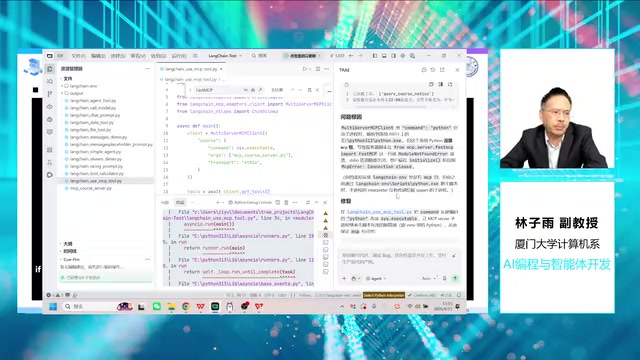Click the microphone icon in the chat
640x360 pixels.
pos(444,278)
